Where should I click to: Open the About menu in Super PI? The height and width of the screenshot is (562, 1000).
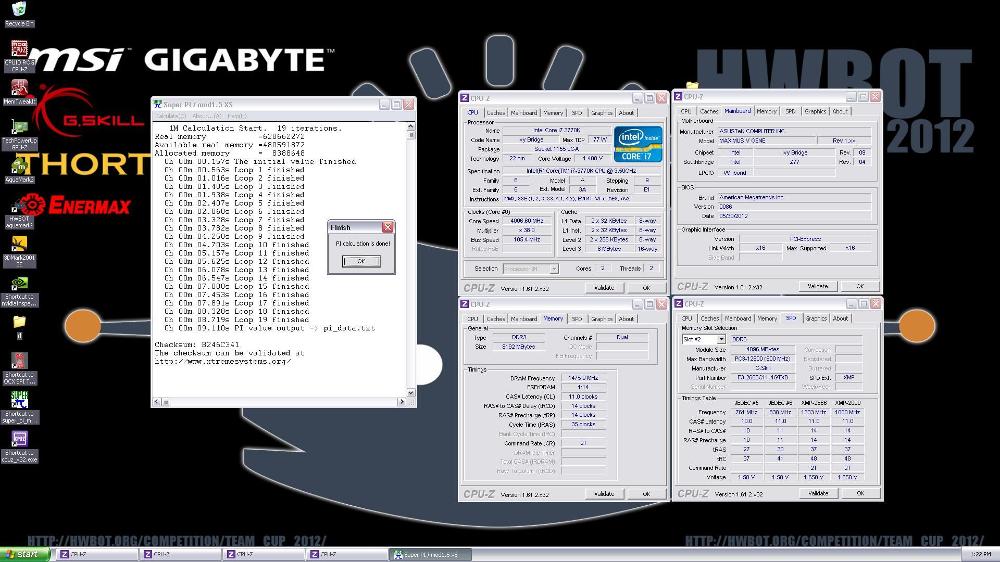[x=205, y=116]
